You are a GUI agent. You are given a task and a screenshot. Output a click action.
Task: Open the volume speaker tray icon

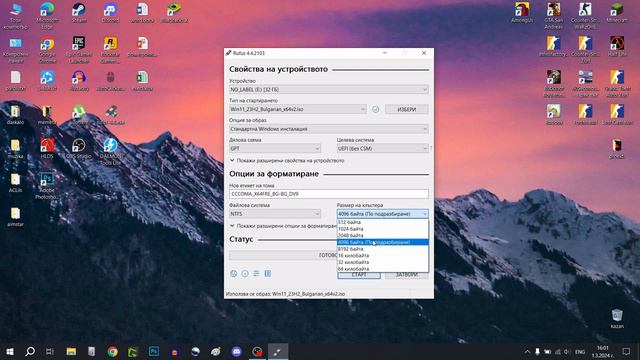click(x=567, y=351)
